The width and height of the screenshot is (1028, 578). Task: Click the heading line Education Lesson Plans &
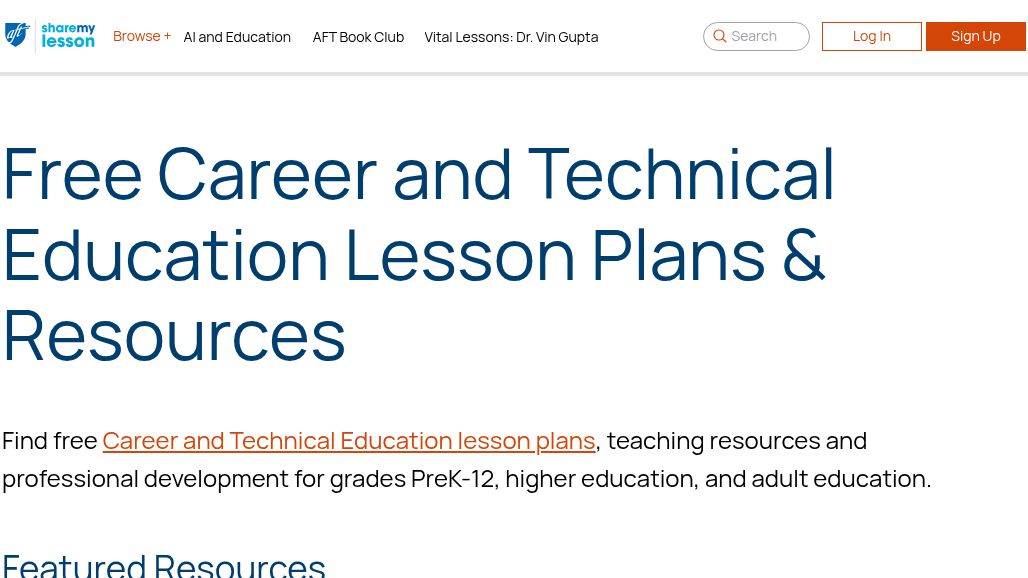413,256
